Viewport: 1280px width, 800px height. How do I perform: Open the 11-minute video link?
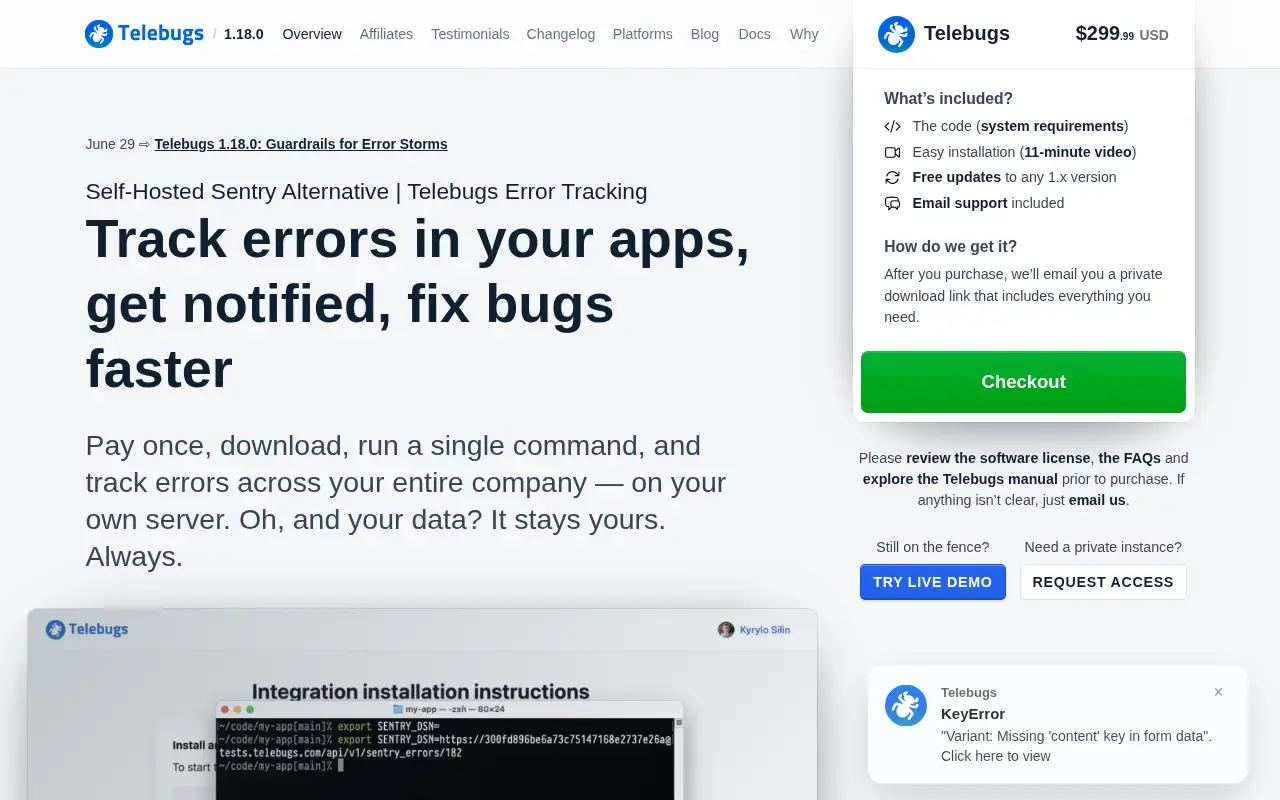[x=1078, y=152]
